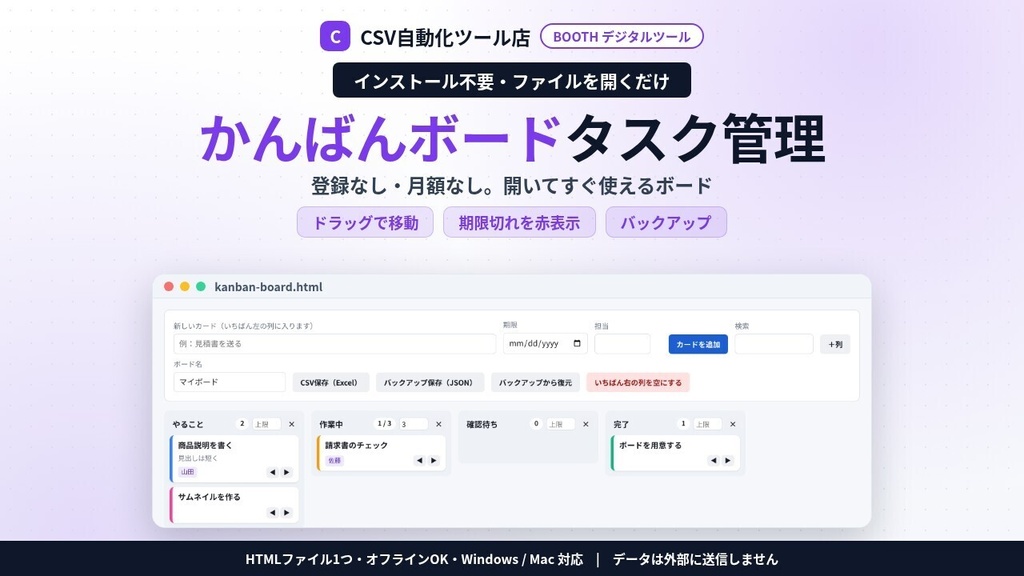Screen dimensions: 1024x576
Task: Click カードを追加 button
Action: click(x=698, y=344)
